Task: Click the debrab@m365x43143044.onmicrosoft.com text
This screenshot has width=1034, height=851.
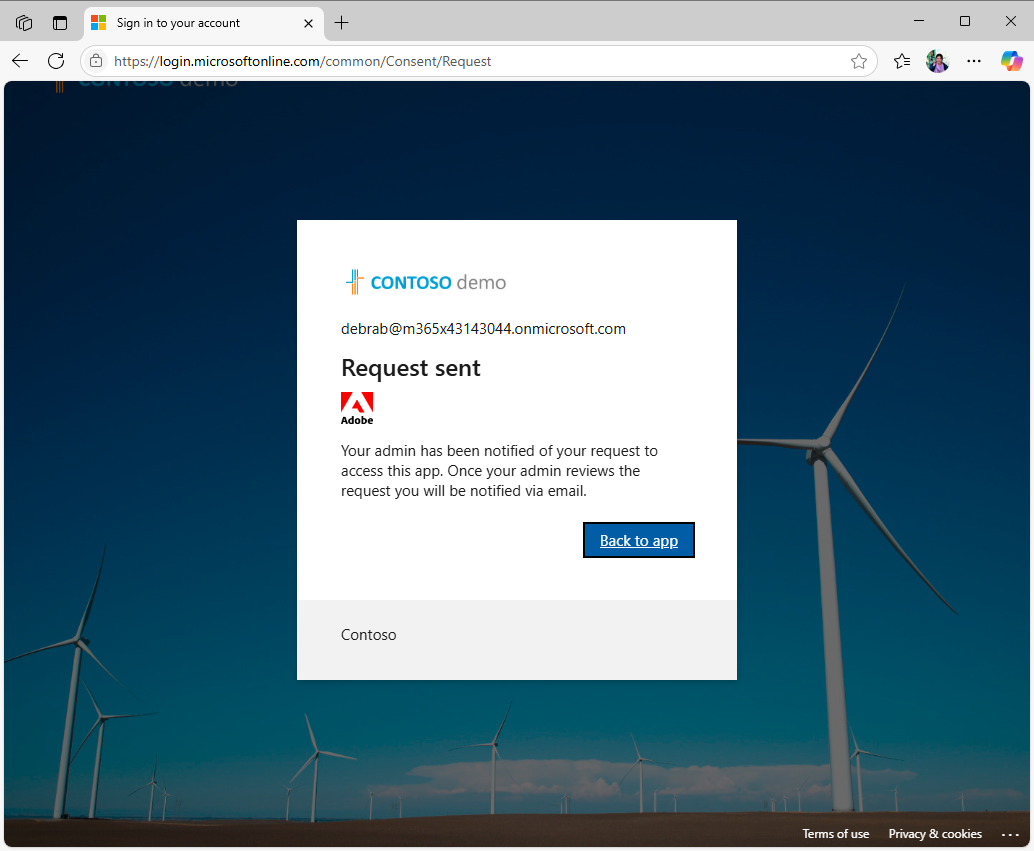Action: pos(483,329)
